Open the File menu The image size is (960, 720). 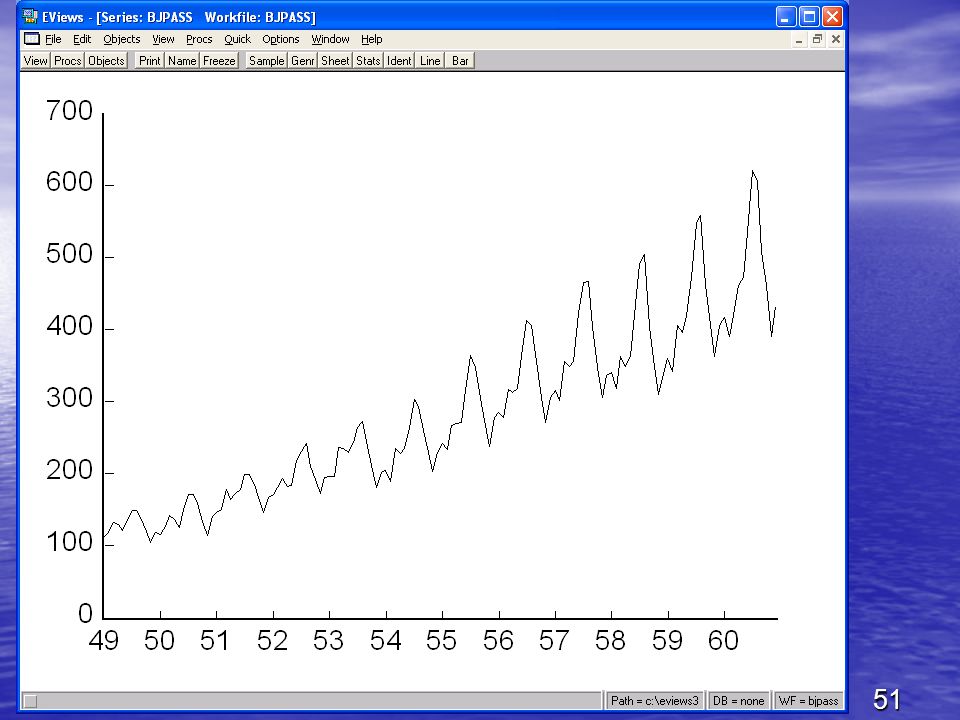tap(53, 39)
